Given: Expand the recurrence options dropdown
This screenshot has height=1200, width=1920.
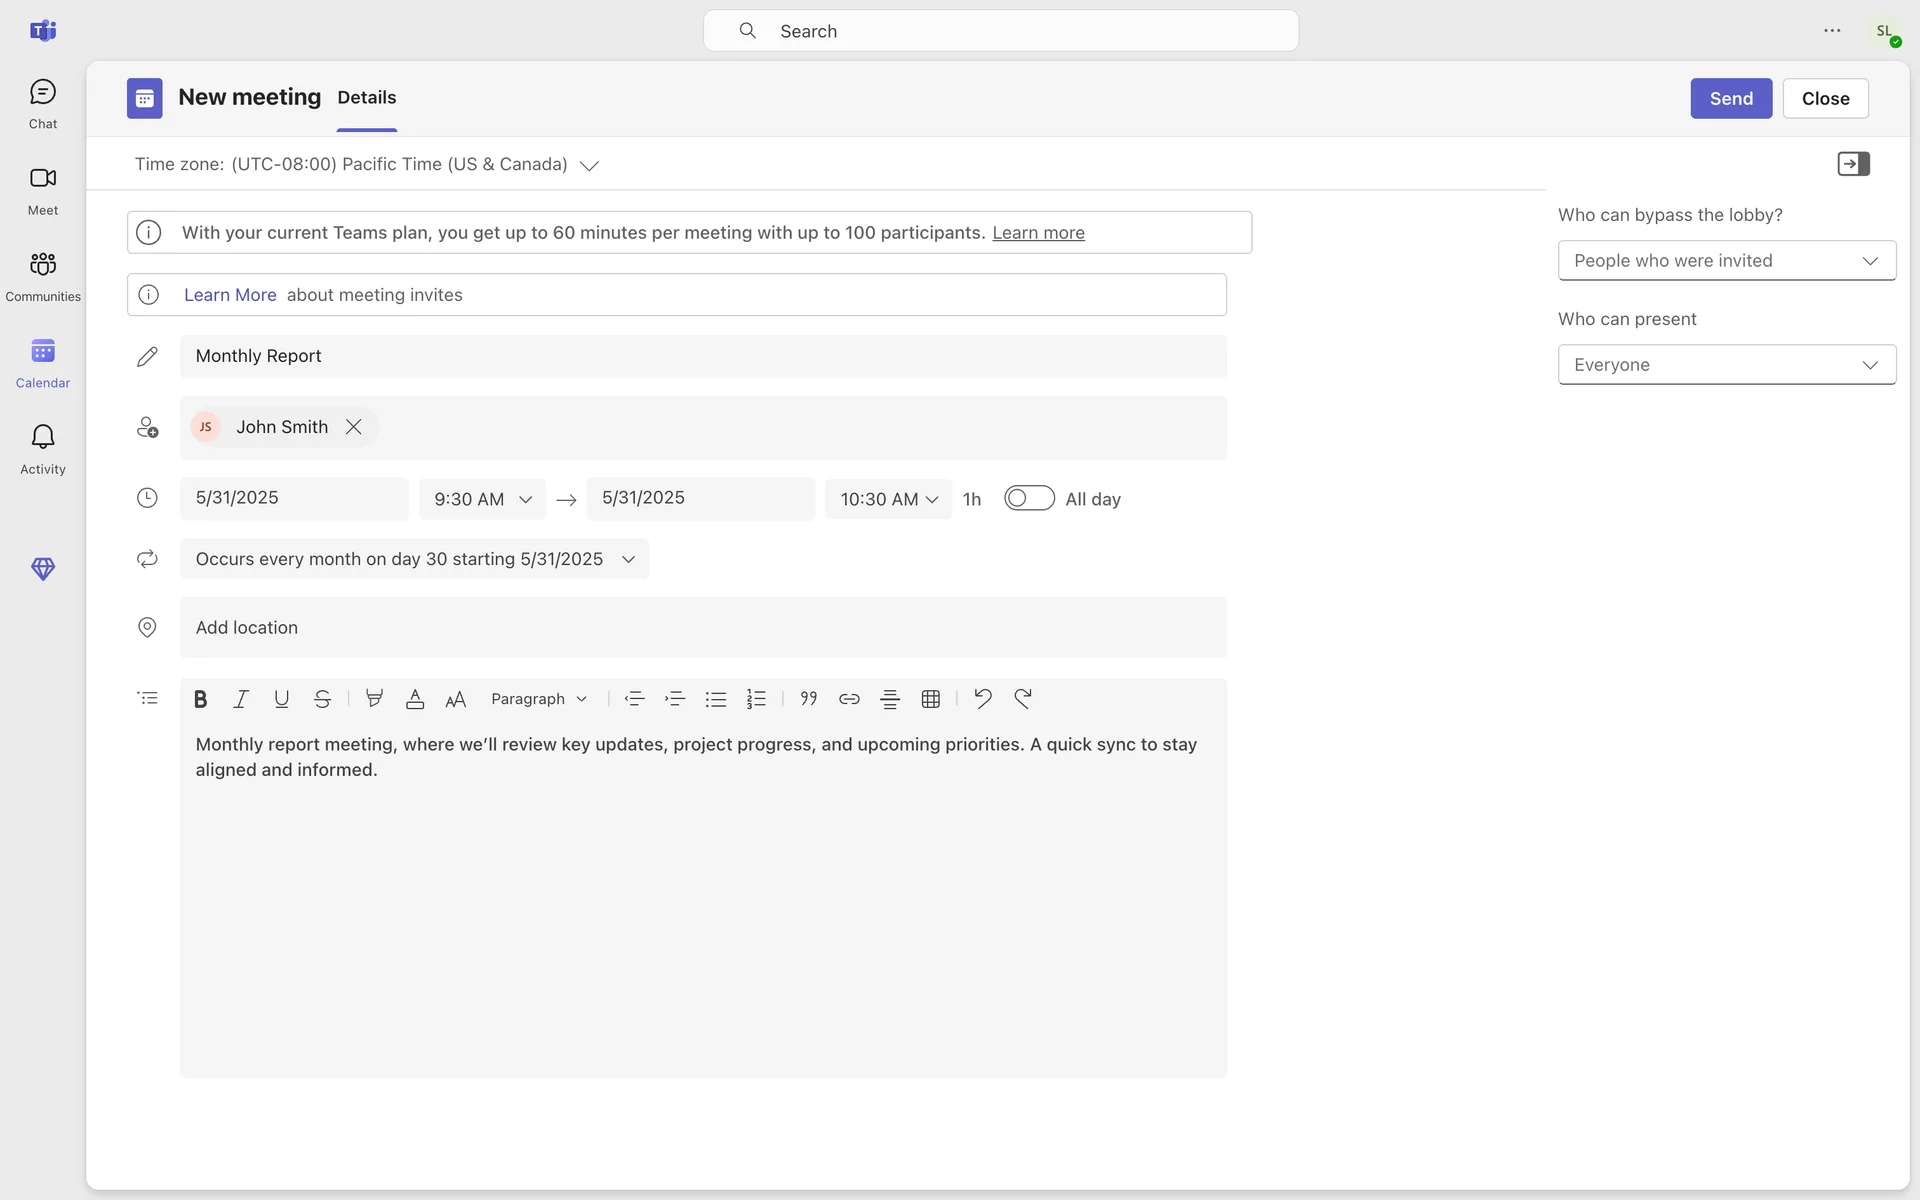Looking at the screenshot, I should pyautogui.click(x=628, y=559).
